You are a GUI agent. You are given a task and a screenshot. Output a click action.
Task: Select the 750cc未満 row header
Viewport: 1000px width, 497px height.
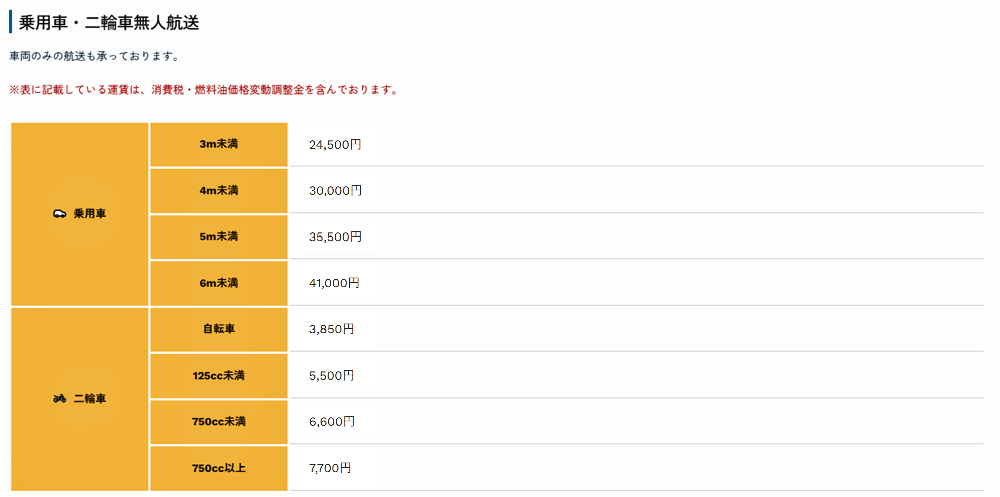pos(219,422)
